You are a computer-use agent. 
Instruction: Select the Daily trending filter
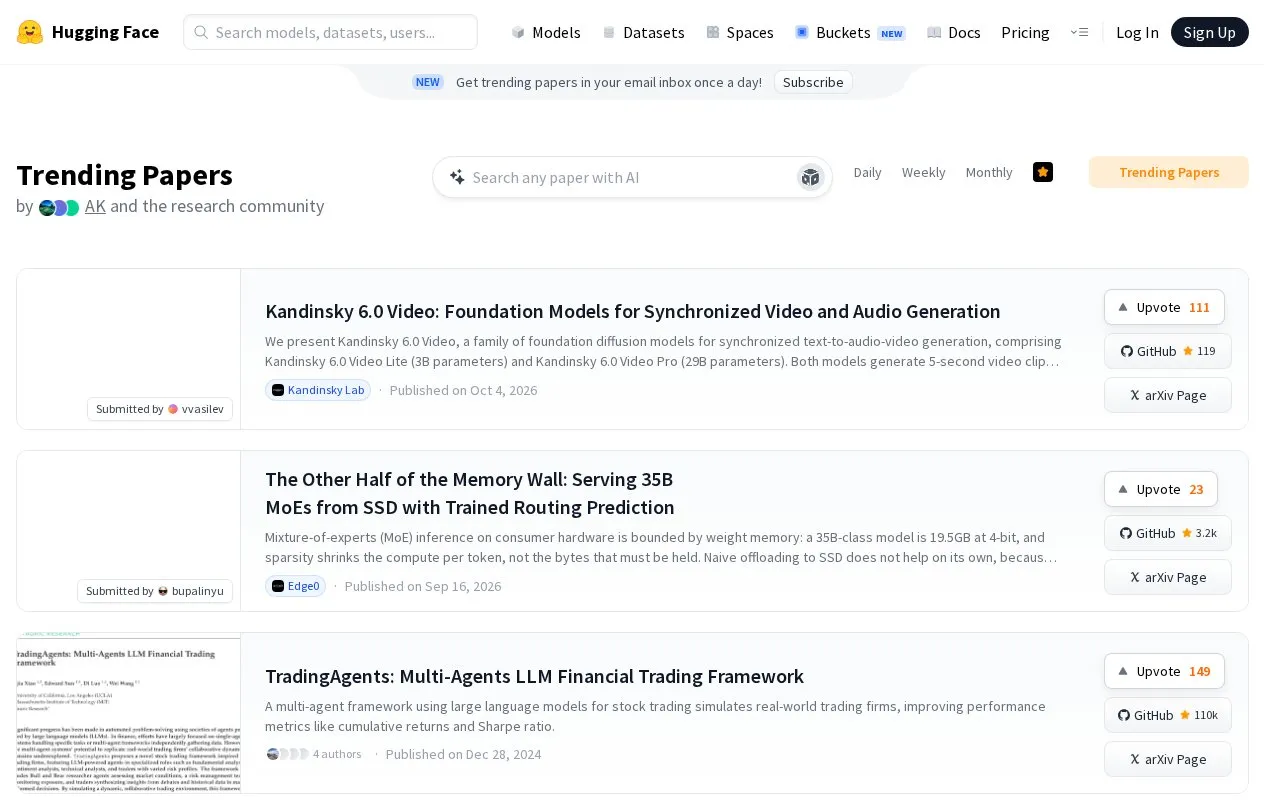[868, 172]
